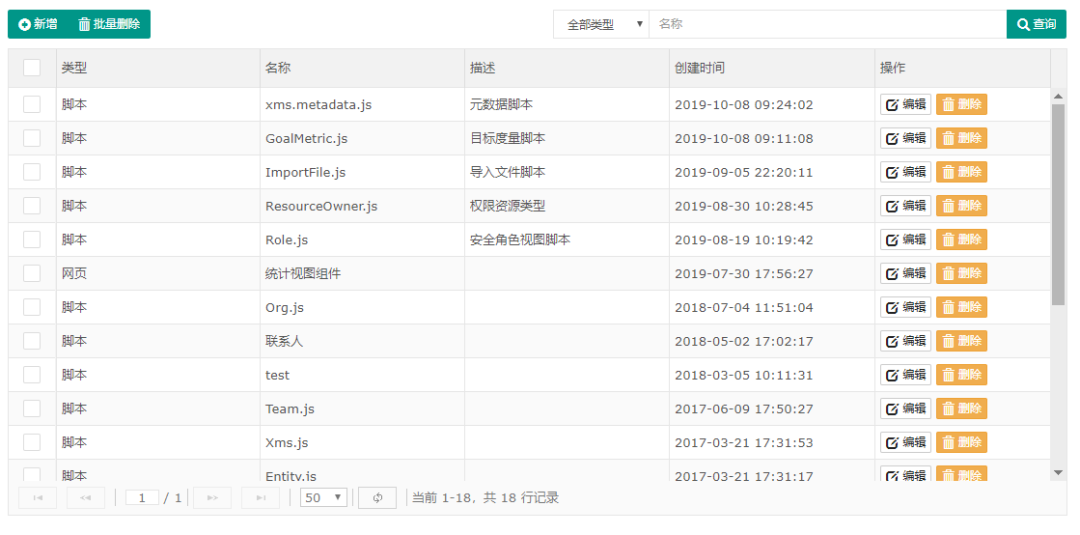Viewport: 1080px width, 535px height.
Task: Focus the 名称 search input field
Action: click(x=828, y=24)
